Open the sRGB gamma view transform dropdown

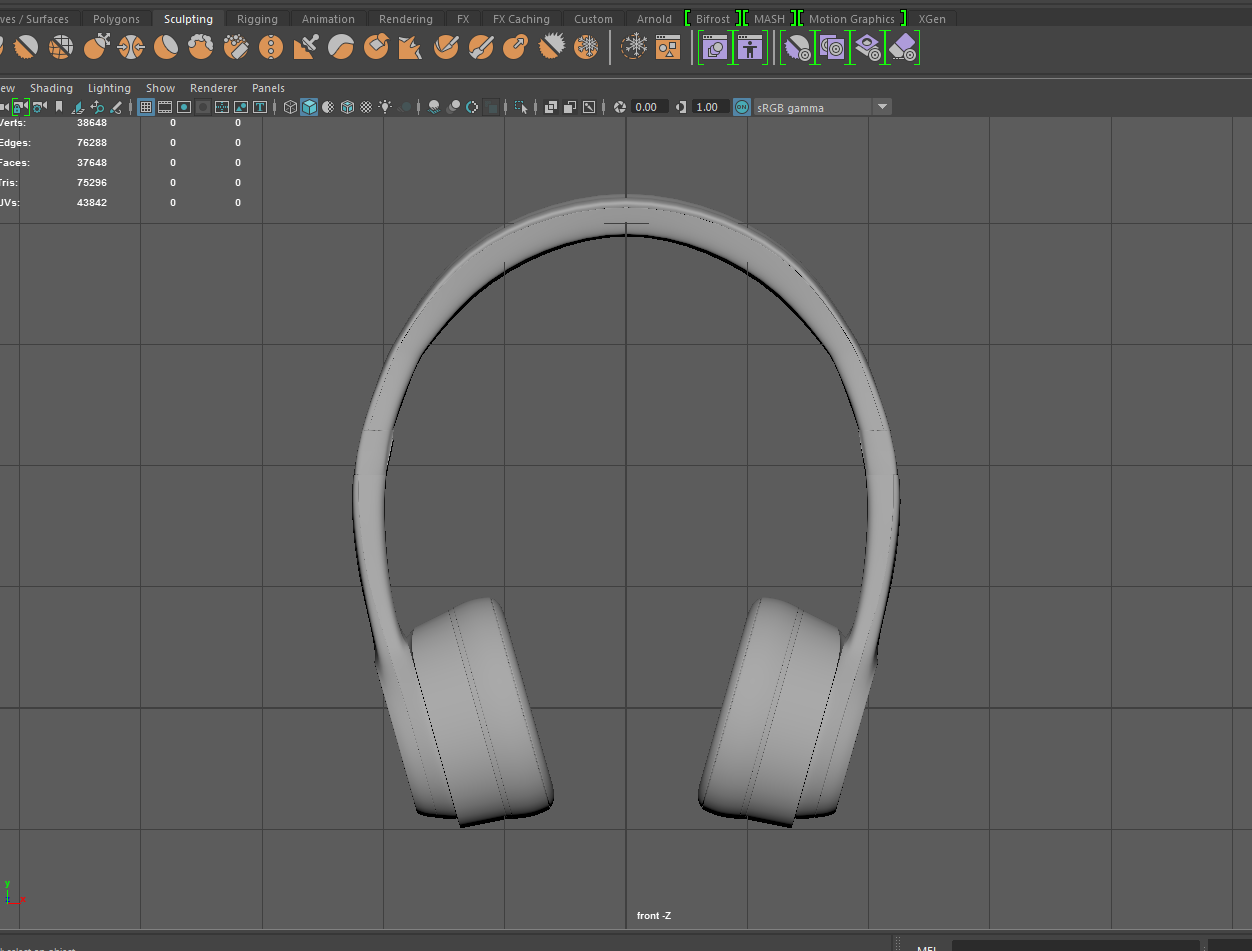pos(882,107)
